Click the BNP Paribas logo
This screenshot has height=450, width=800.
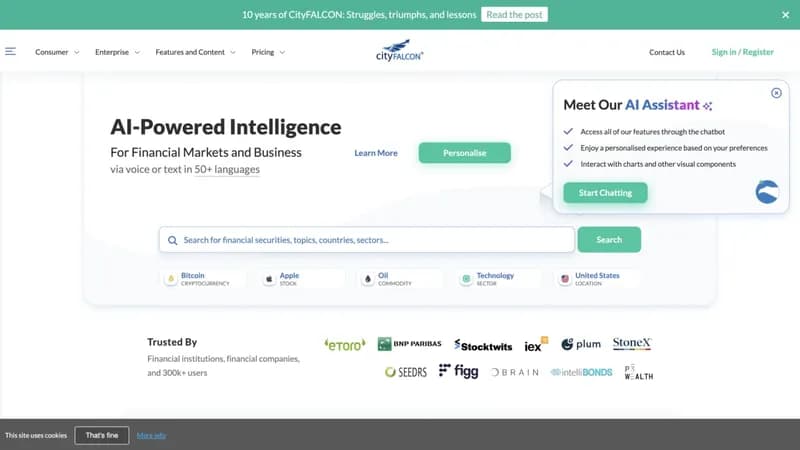(x=409, y=344)
